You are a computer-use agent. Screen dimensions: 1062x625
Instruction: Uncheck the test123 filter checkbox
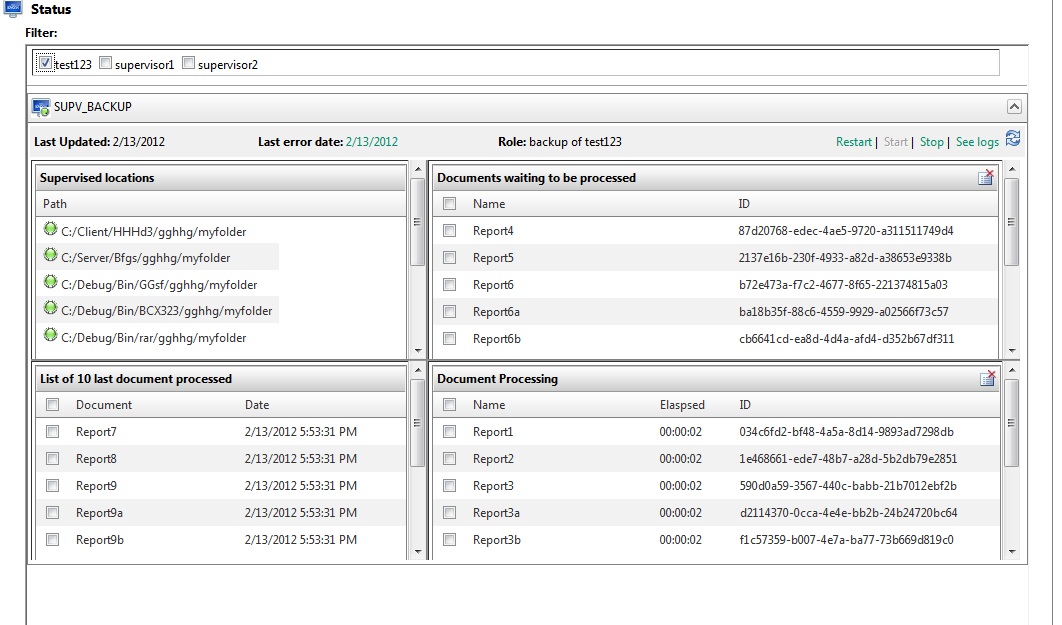click(x=45, y=63)
